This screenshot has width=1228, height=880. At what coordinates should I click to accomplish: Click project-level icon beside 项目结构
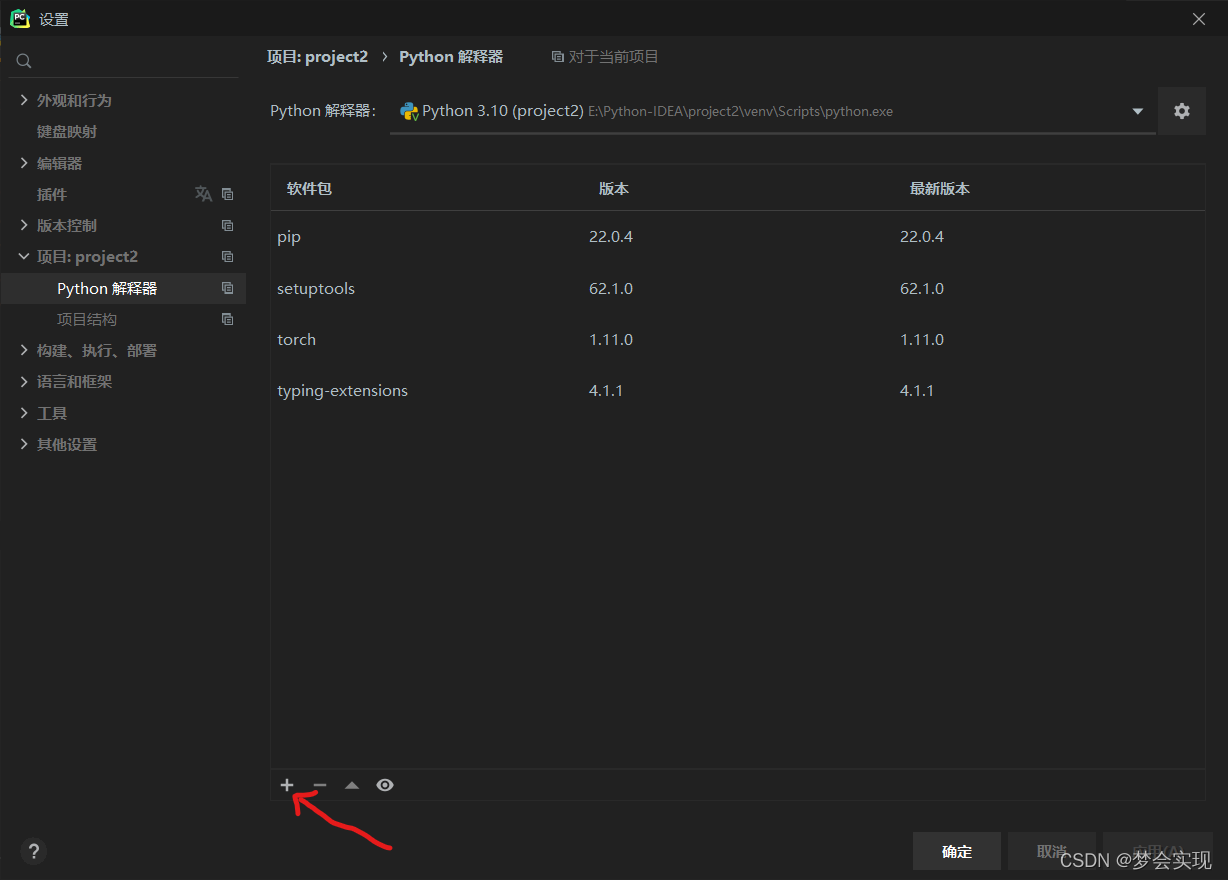point(227,320)
